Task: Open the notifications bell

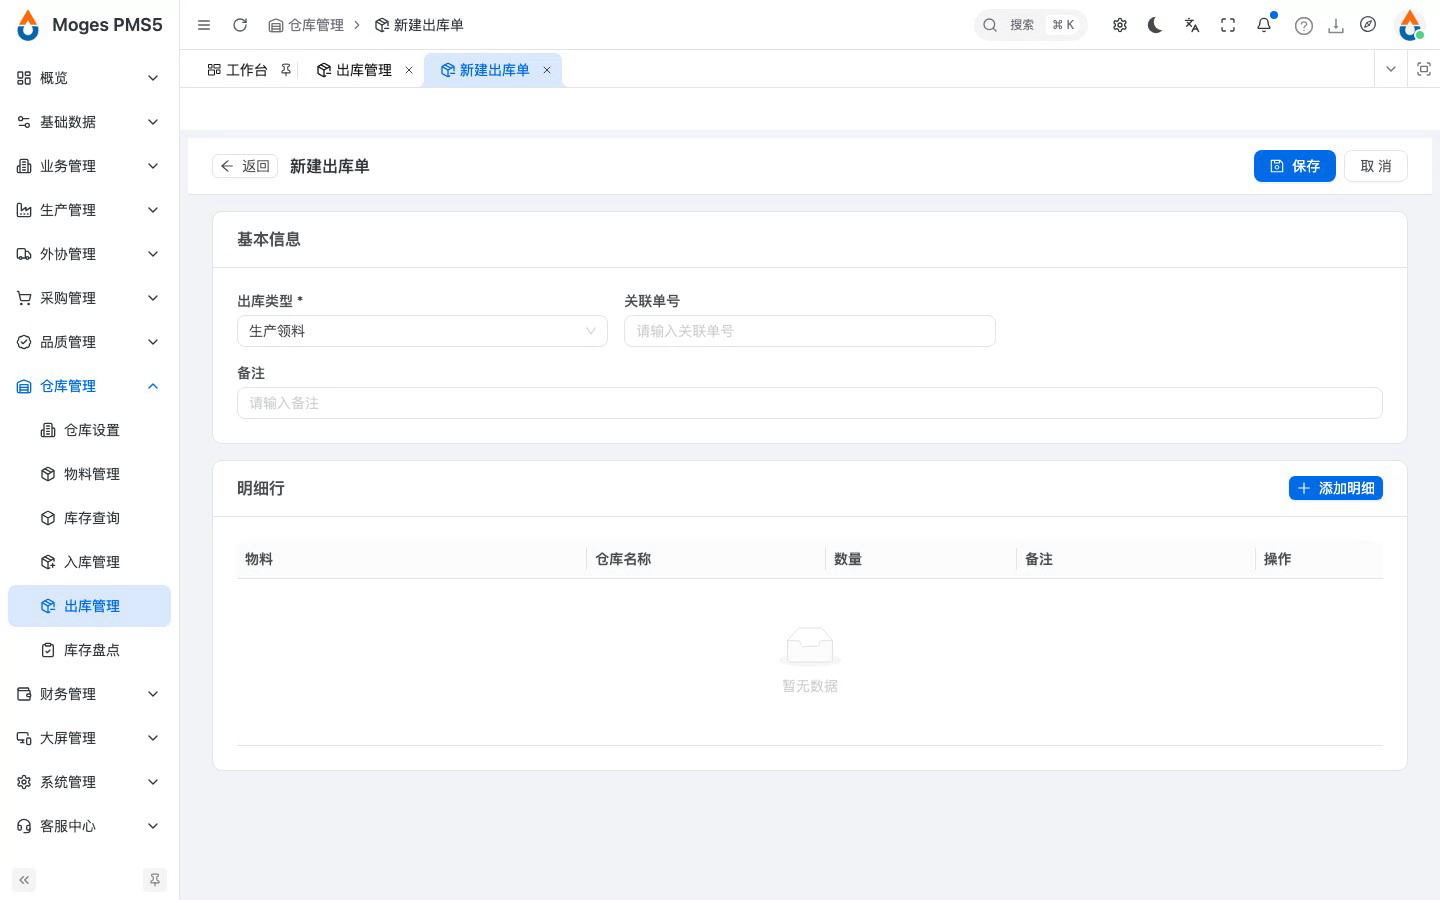Action: [x=1264, y=25]
